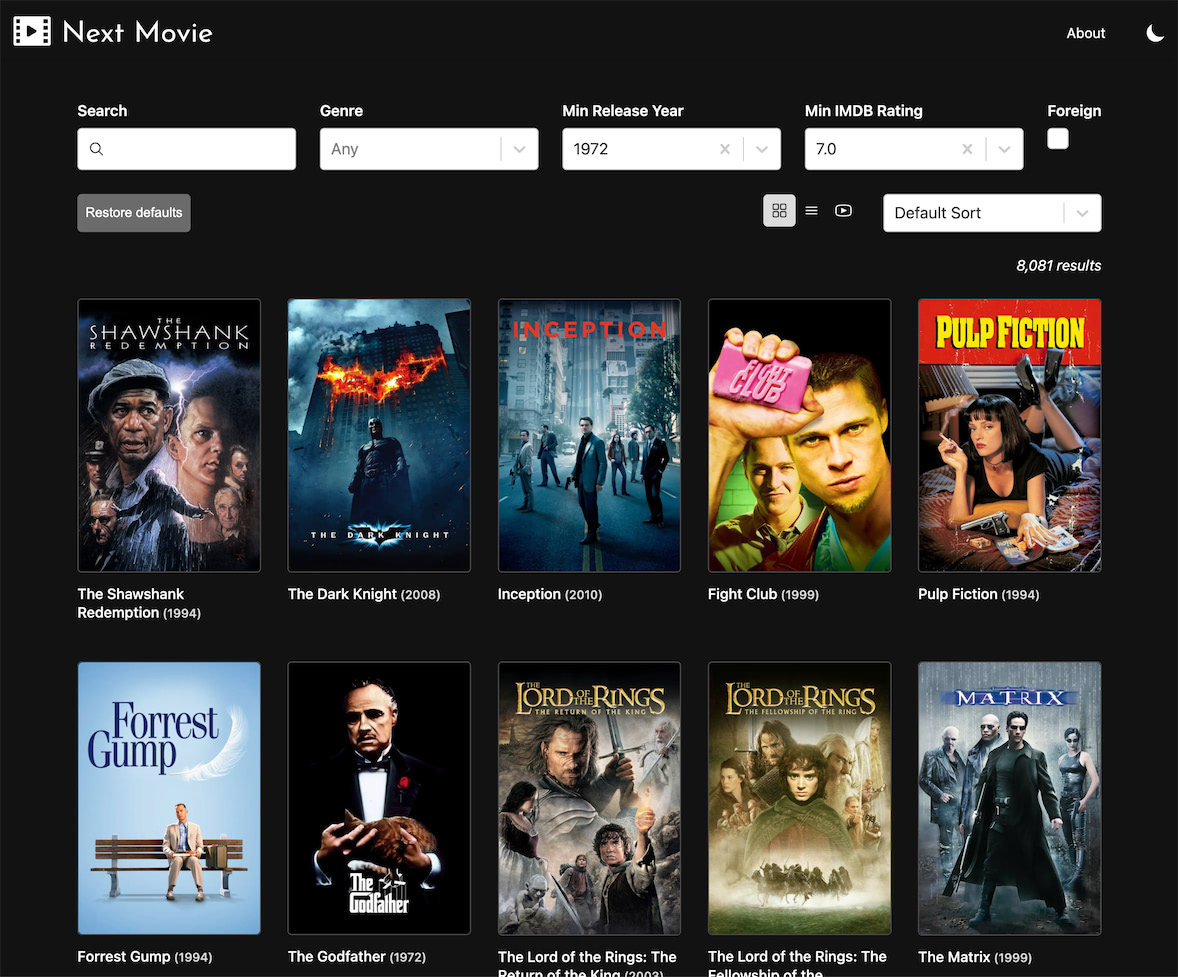Open The Return of the King poster
This screenshot has height=977, width=1178.
pyautogui.click(x=589, y=798)
